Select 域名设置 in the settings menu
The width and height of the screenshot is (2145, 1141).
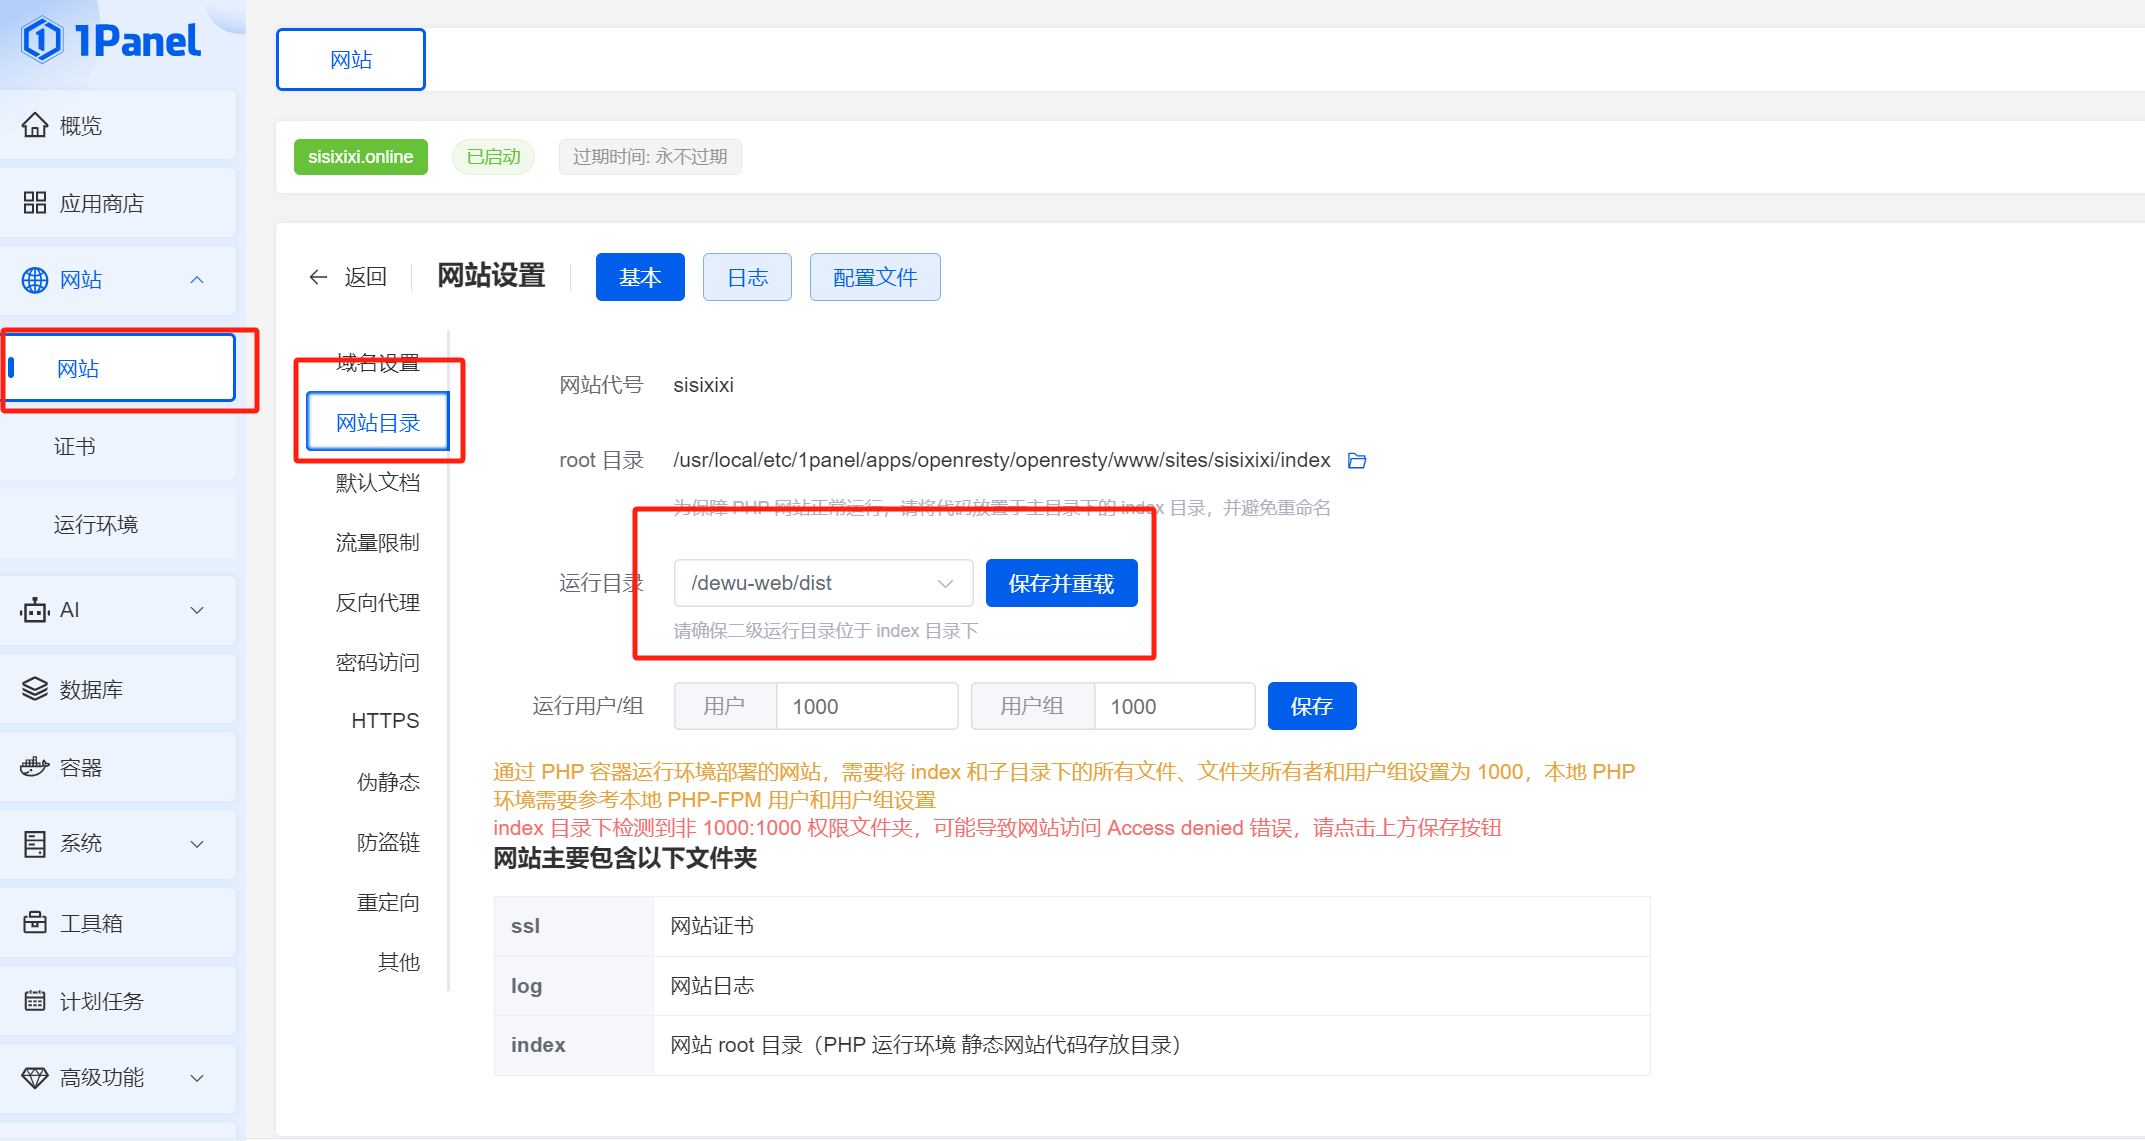(378, 362)
